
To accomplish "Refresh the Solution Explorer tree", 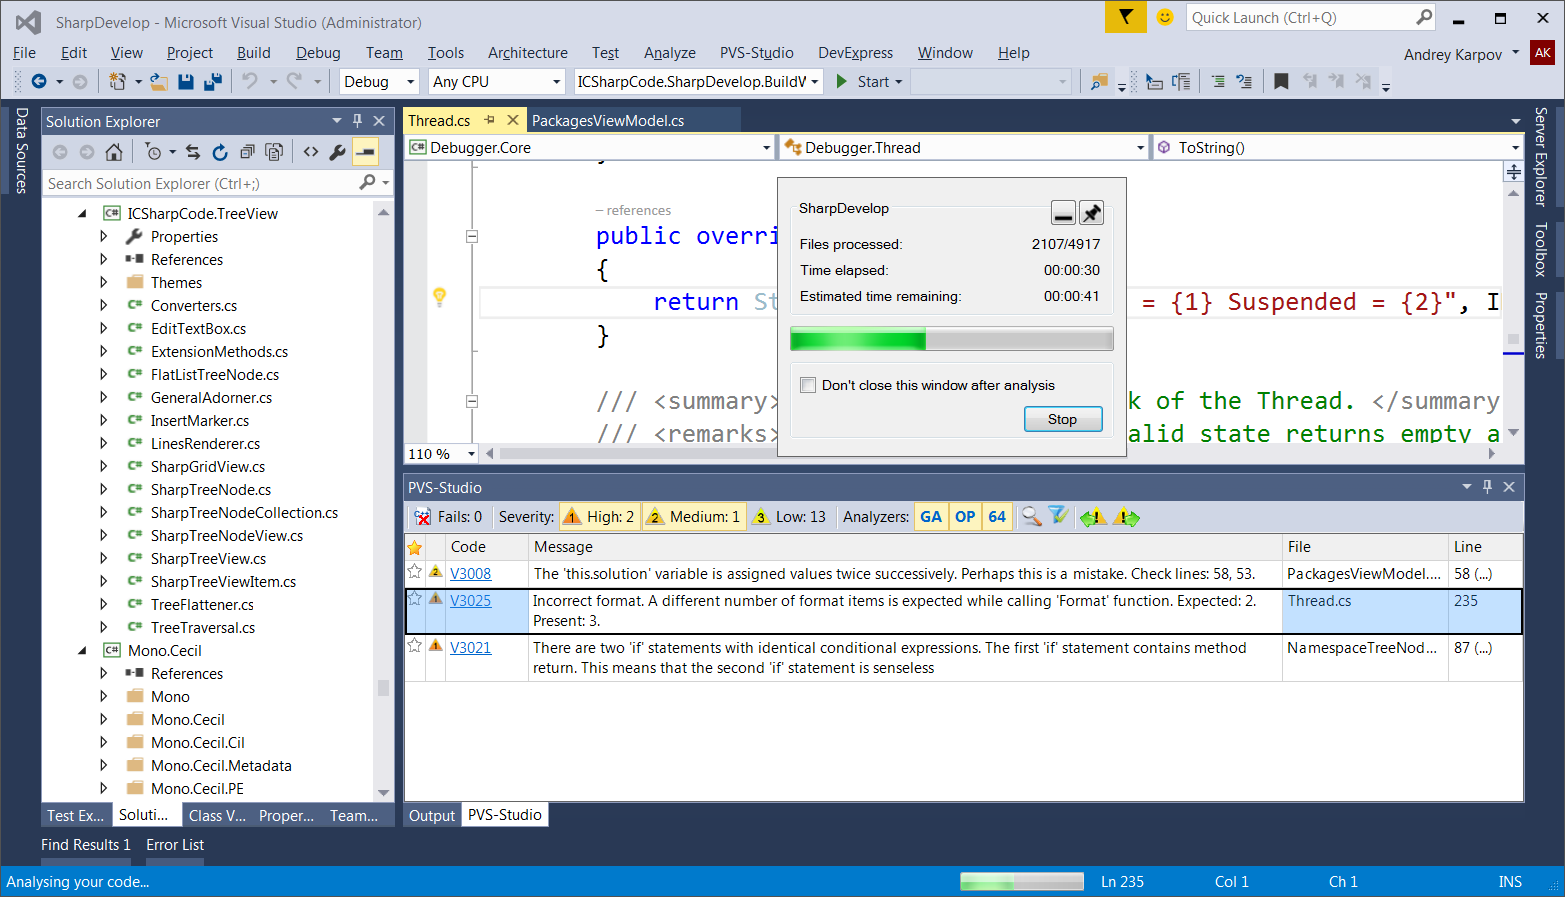I will 220,152.
